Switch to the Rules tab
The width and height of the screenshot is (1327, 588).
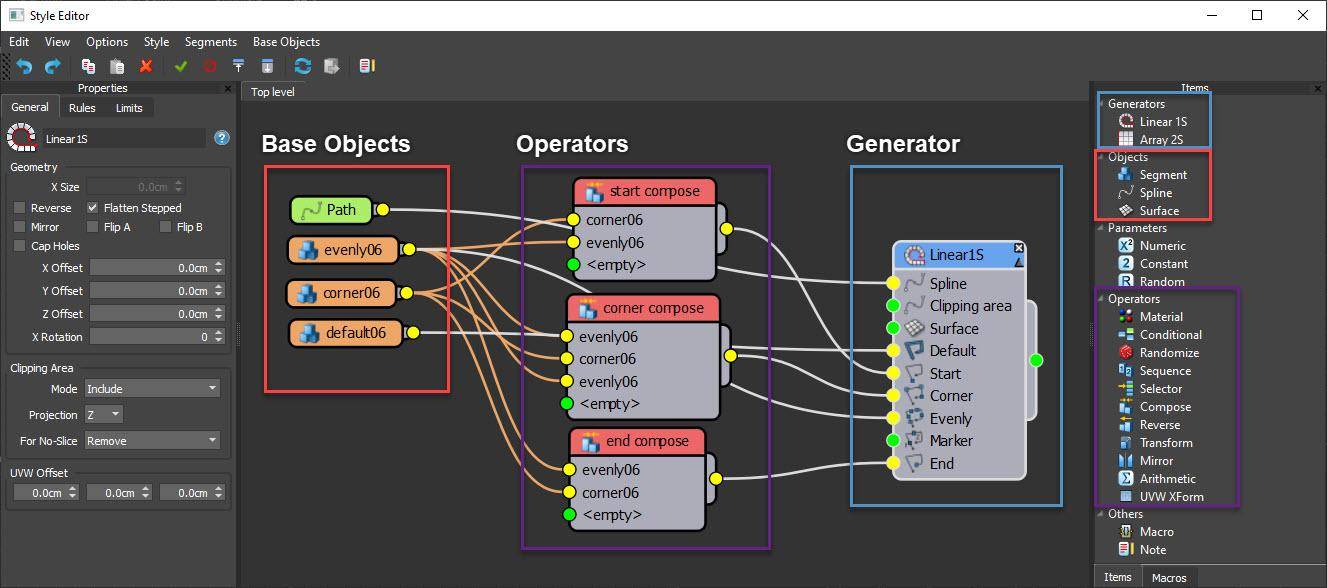point(82,107)
